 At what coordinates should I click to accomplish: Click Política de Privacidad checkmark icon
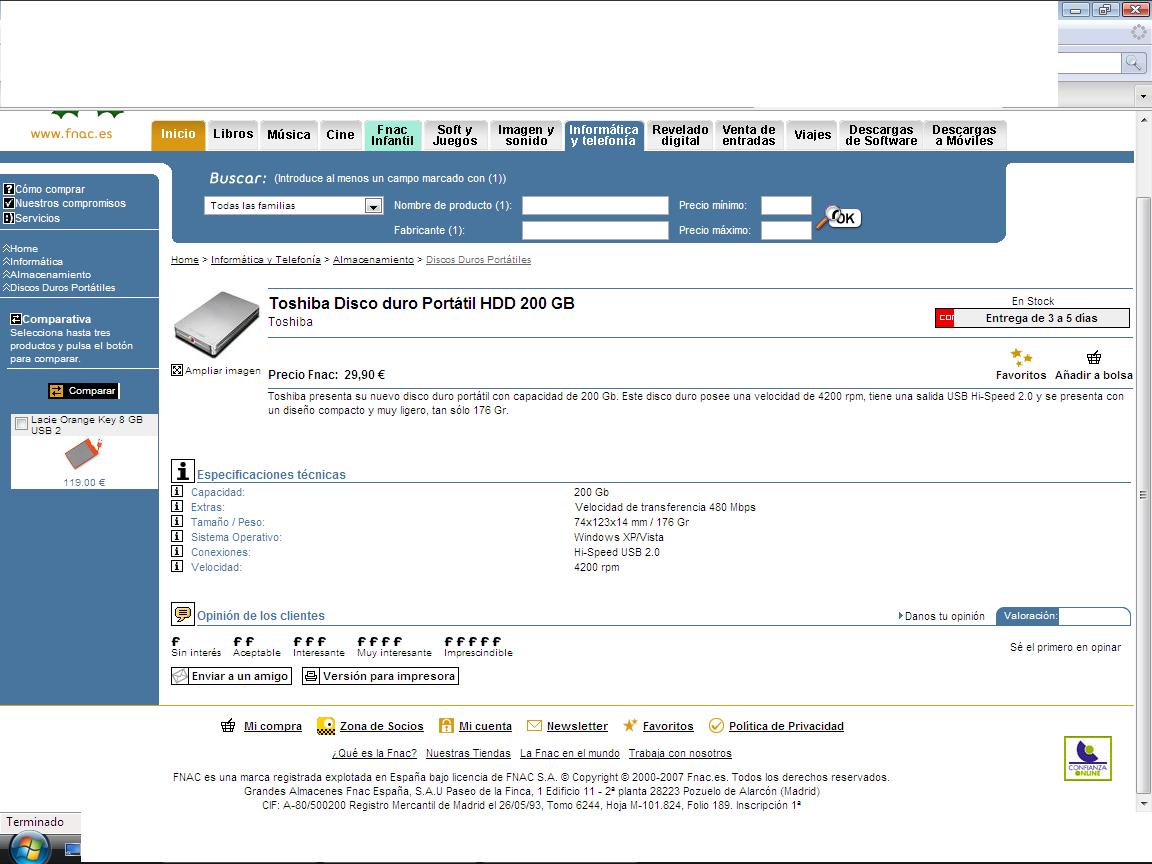pos(716,726)
